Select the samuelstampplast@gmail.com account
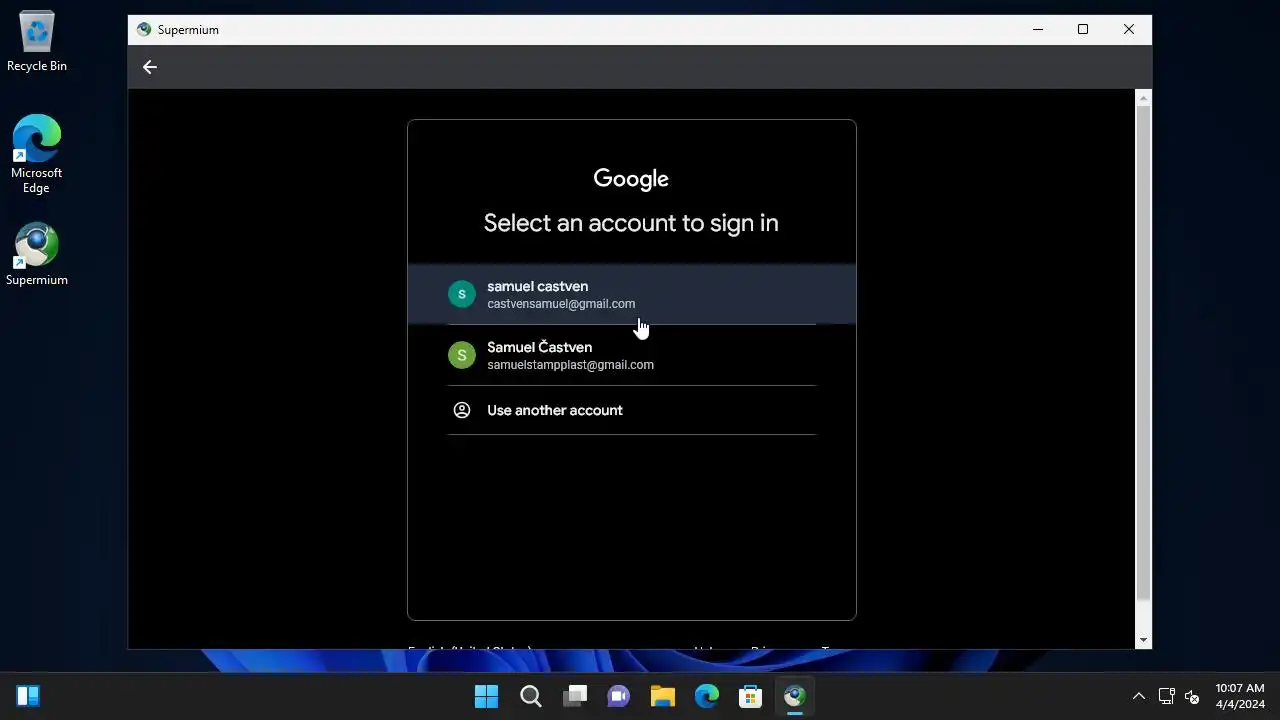The width and height of the screenshot is (1280, 720). pos(631,355)
